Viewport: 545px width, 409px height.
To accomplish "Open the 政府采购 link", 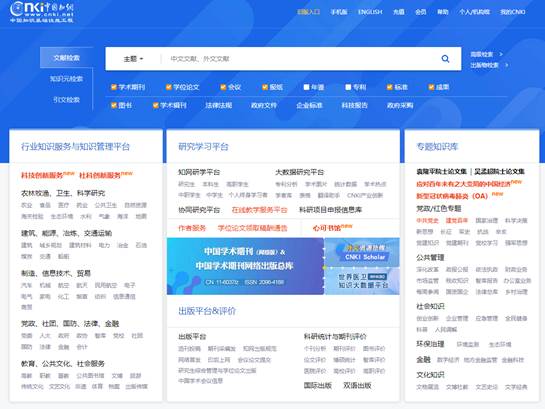I will [400, 105].
